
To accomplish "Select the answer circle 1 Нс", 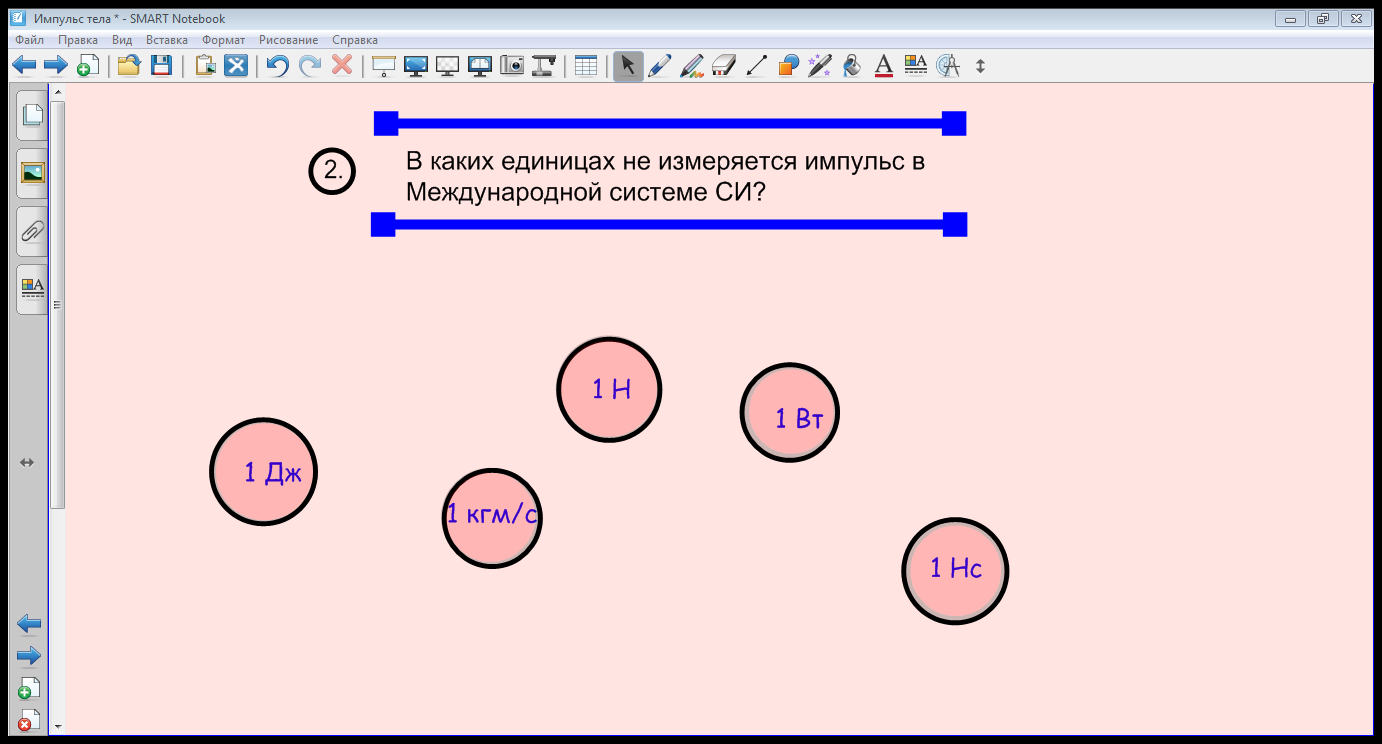I will click(x=955, y=571).
